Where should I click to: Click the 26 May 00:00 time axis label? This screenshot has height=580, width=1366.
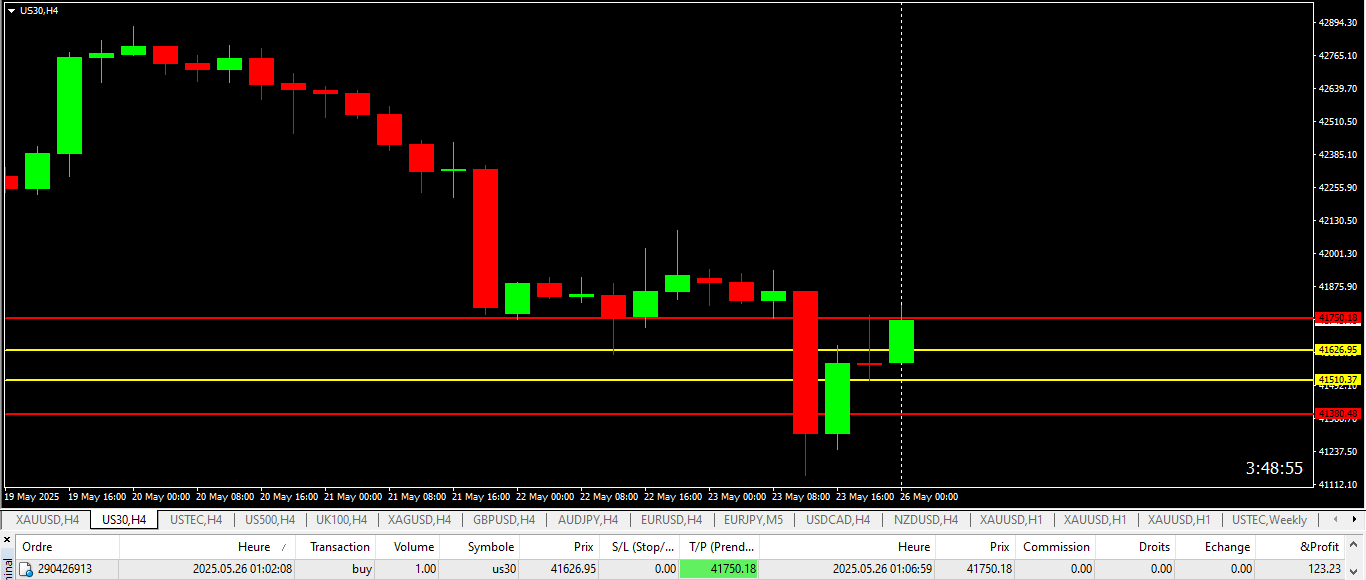928,497
